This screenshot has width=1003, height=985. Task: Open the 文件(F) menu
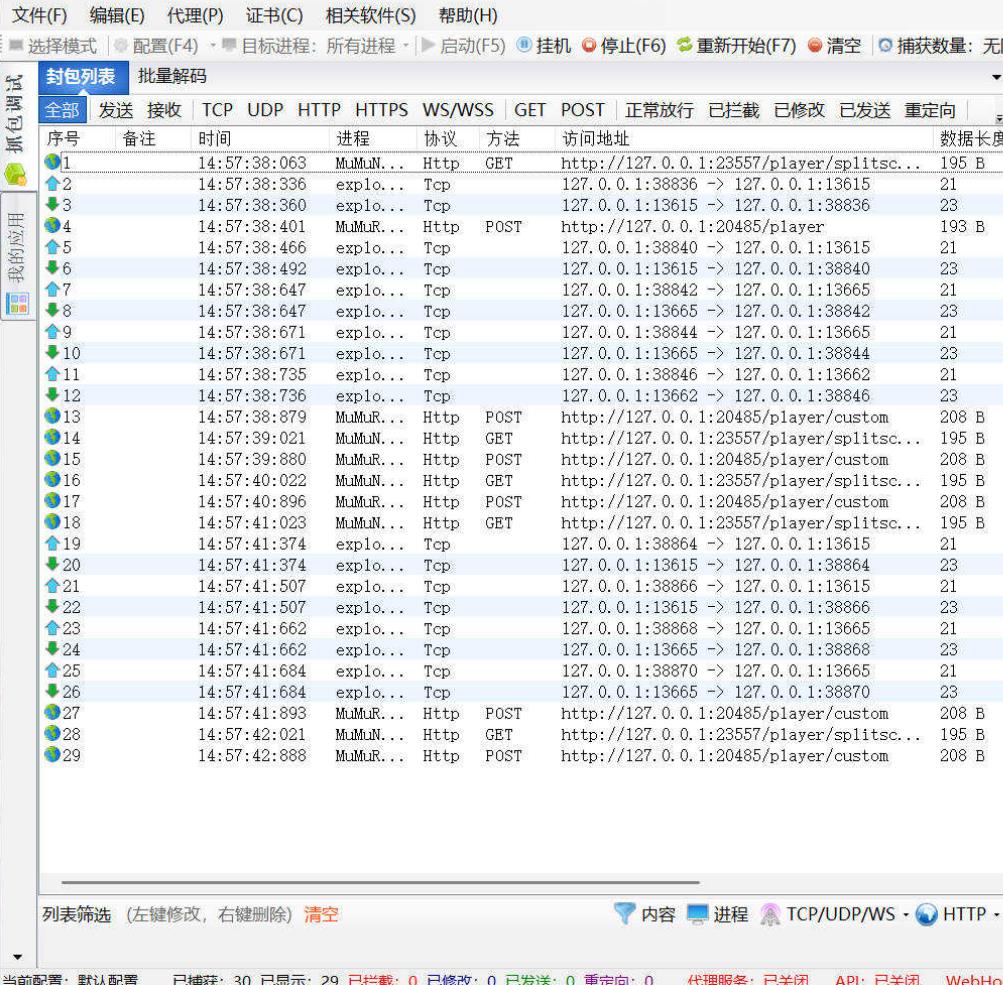click(40, 15)
